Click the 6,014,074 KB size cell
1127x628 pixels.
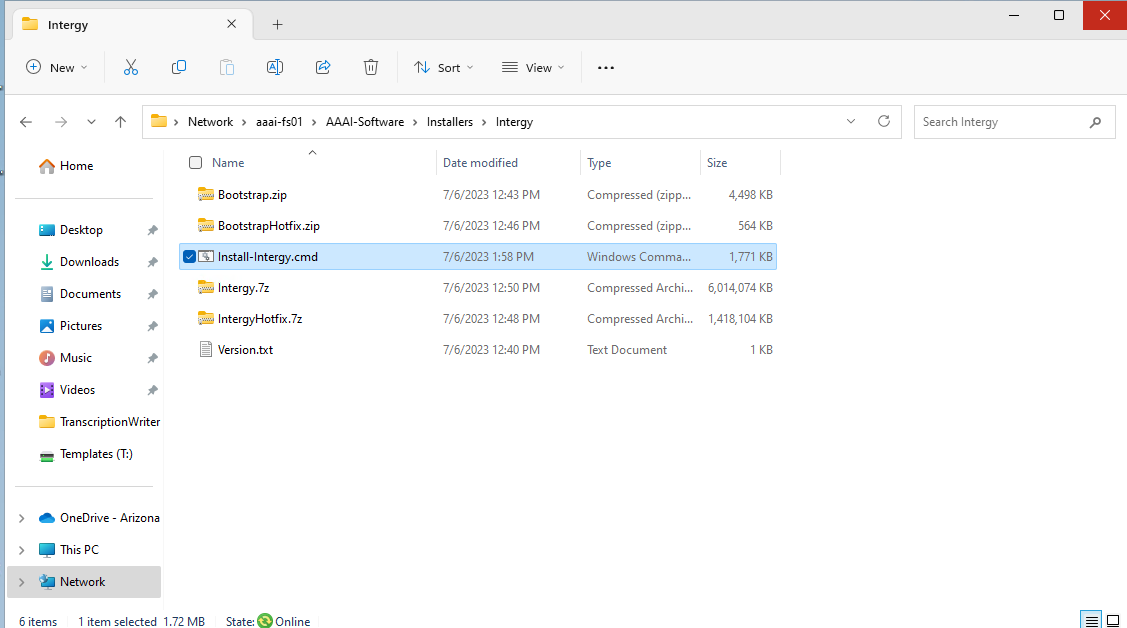click(x=740, y=288)
